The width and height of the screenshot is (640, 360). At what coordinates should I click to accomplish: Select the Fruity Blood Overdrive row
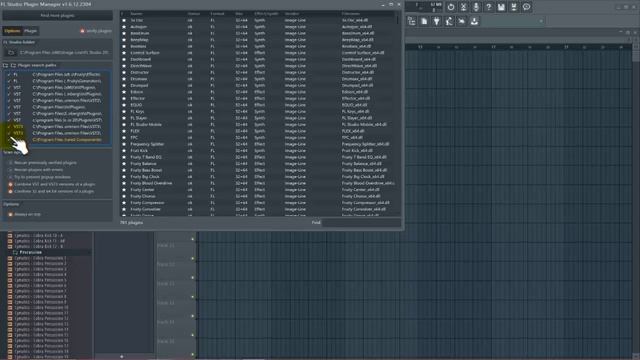tap(258, 183)
